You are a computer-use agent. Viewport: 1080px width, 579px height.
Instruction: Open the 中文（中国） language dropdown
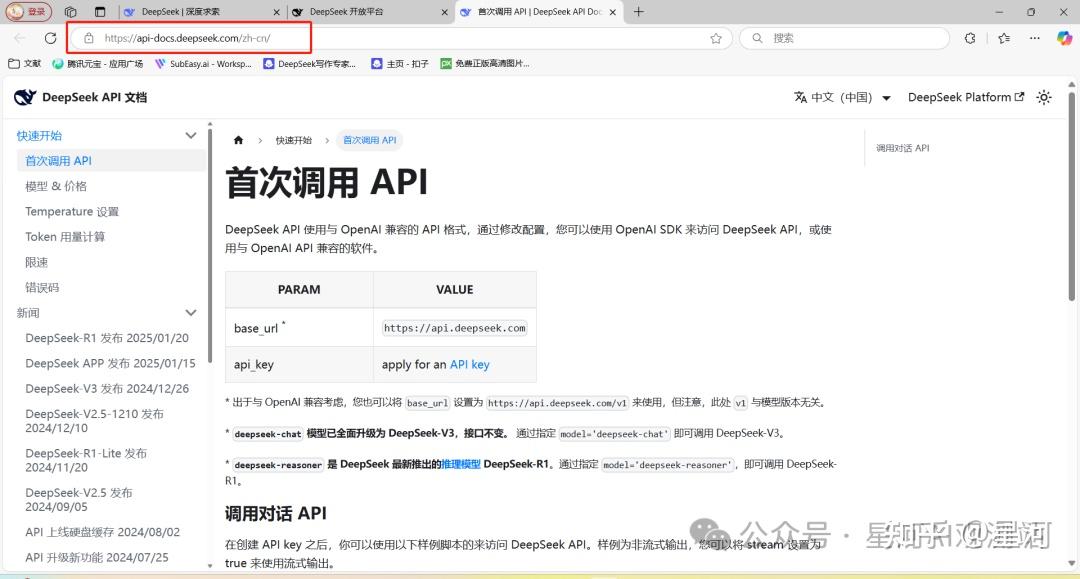point(842,98)
